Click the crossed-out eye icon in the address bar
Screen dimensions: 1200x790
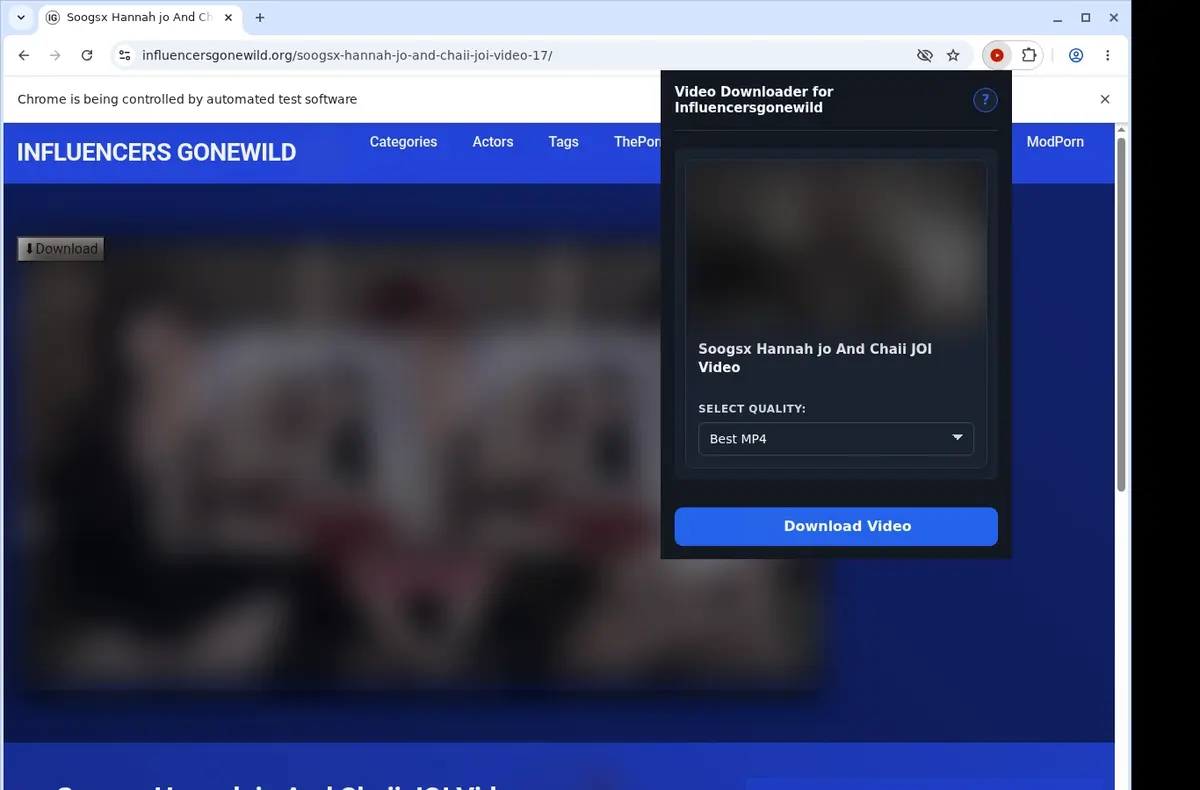tap(925, 56)
